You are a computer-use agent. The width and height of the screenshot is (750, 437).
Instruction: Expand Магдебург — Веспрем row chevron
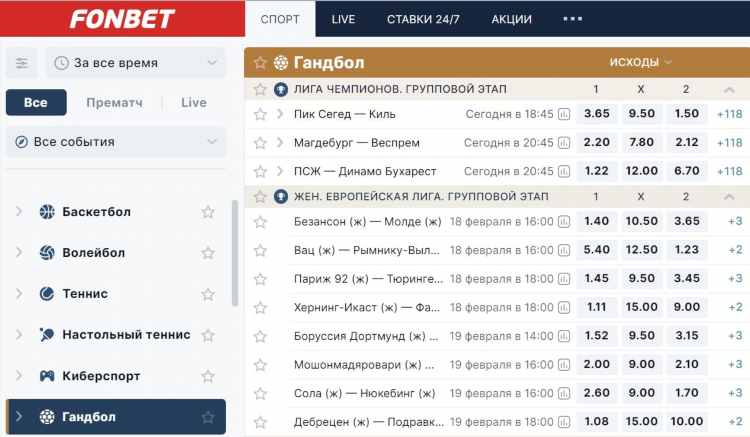click(x=280, y=143)
